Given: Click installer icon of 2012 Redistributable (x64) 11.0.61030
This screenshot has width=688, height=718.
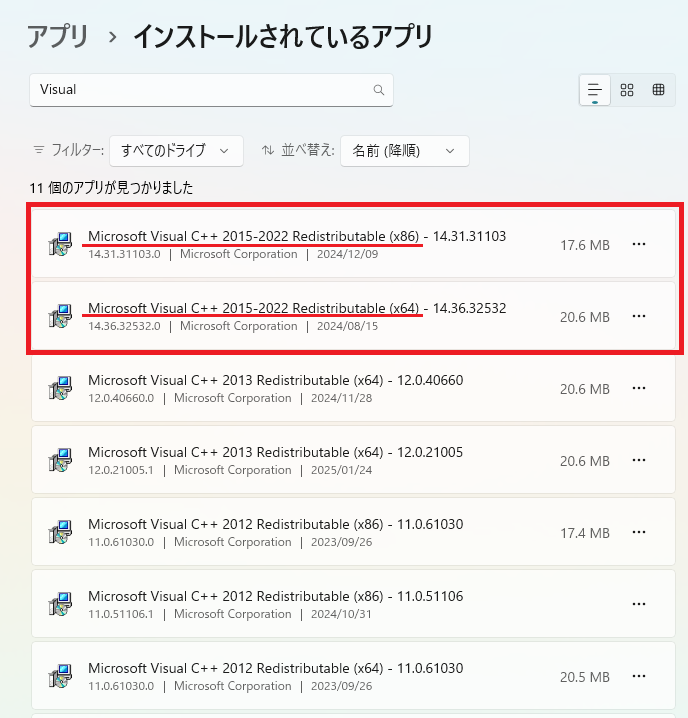Looking at the screenshot, I should click(x=60, y=676).
